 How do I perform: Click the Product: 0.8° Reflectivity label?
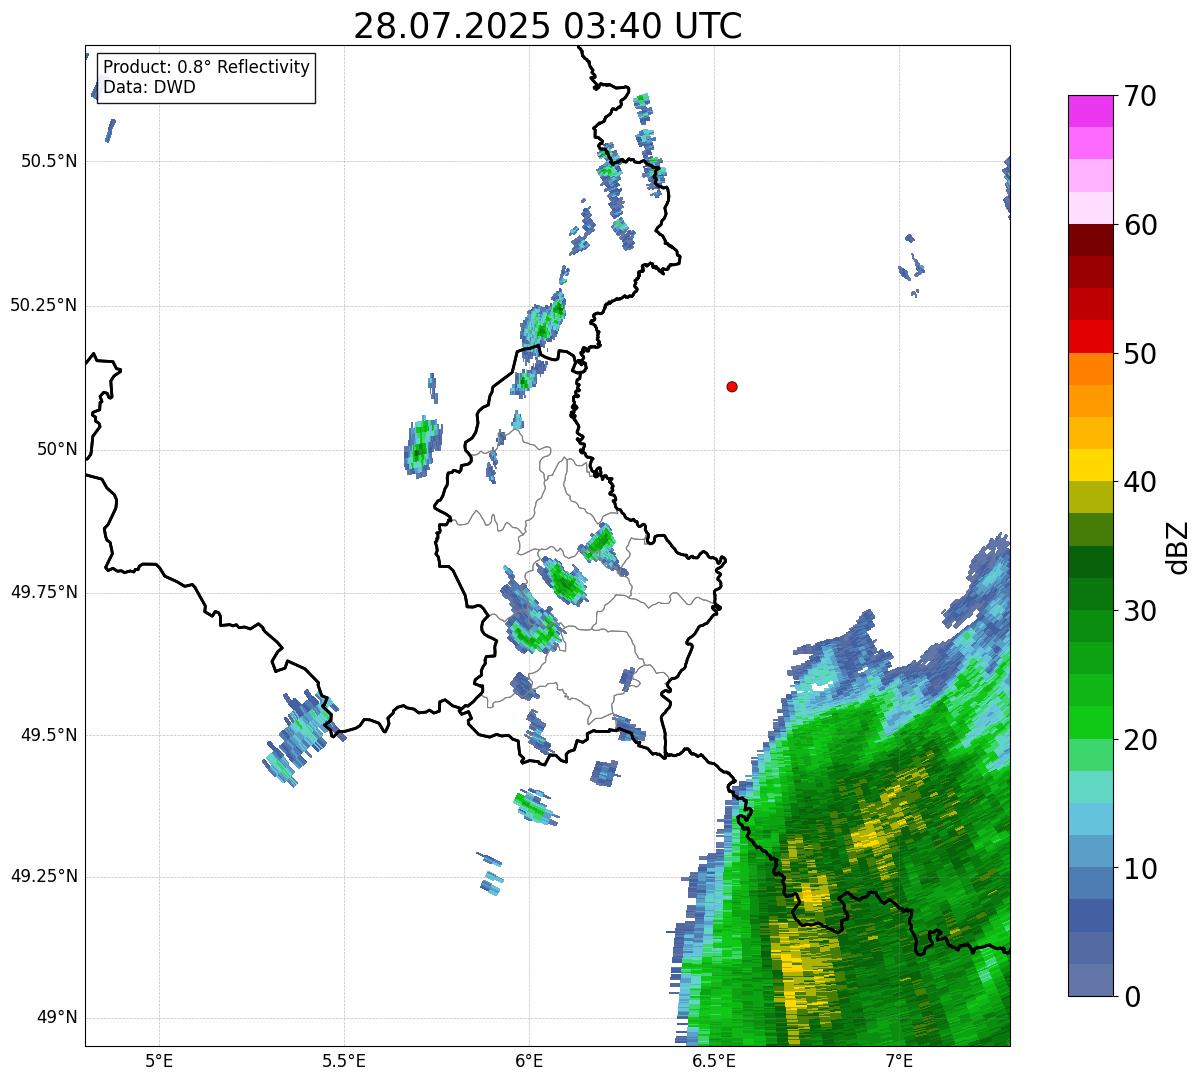click(x=207, y=67)
